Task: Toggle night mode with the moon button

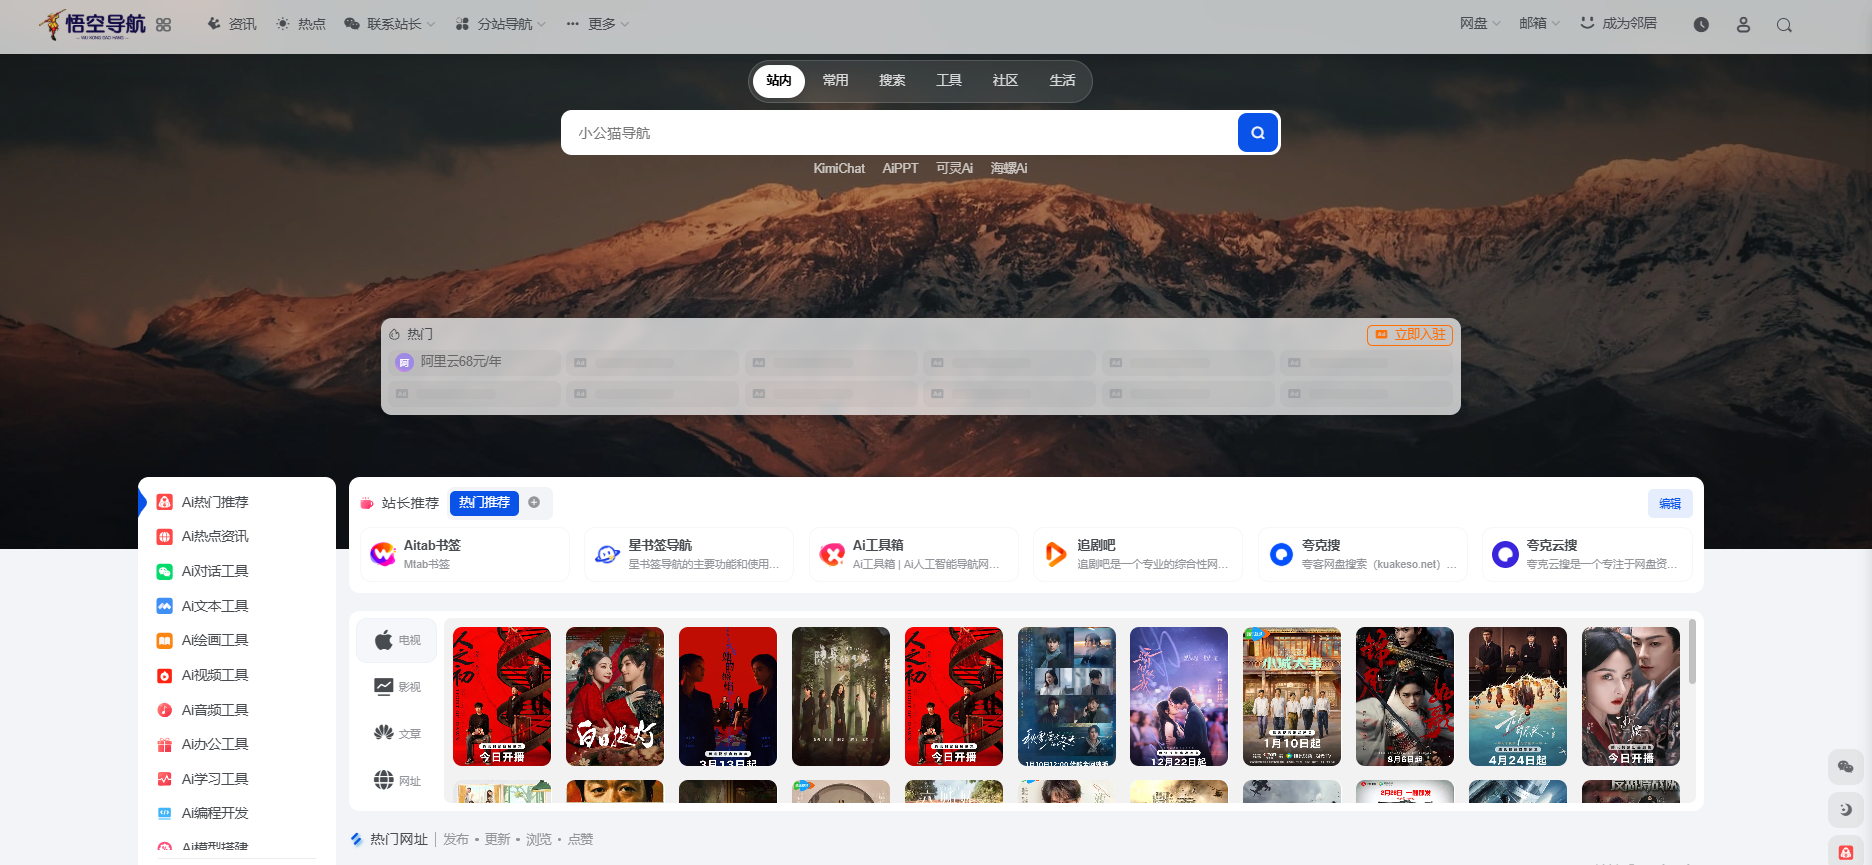Action: [x=1846, y=810]
